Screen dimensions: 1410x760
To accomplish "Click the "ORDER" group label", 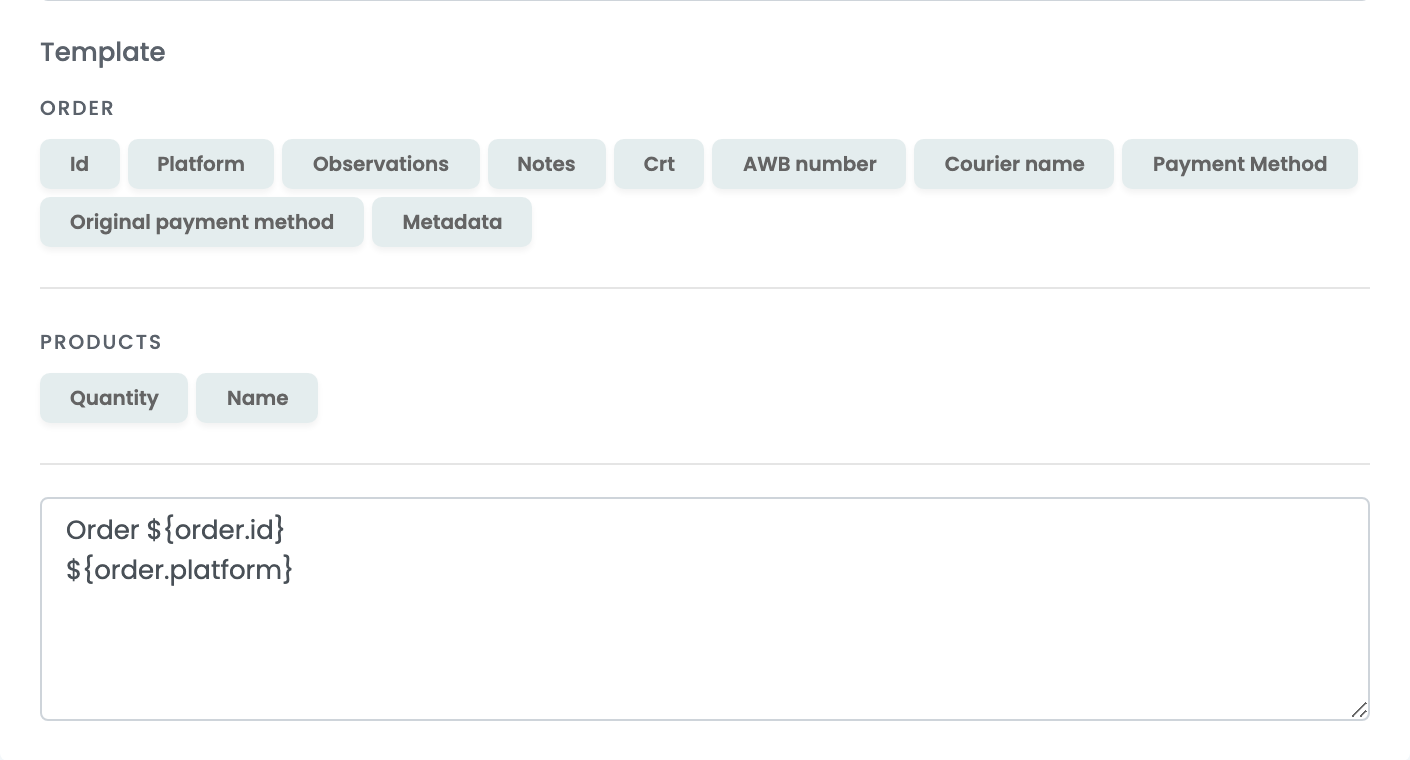I will coord(77,108).
